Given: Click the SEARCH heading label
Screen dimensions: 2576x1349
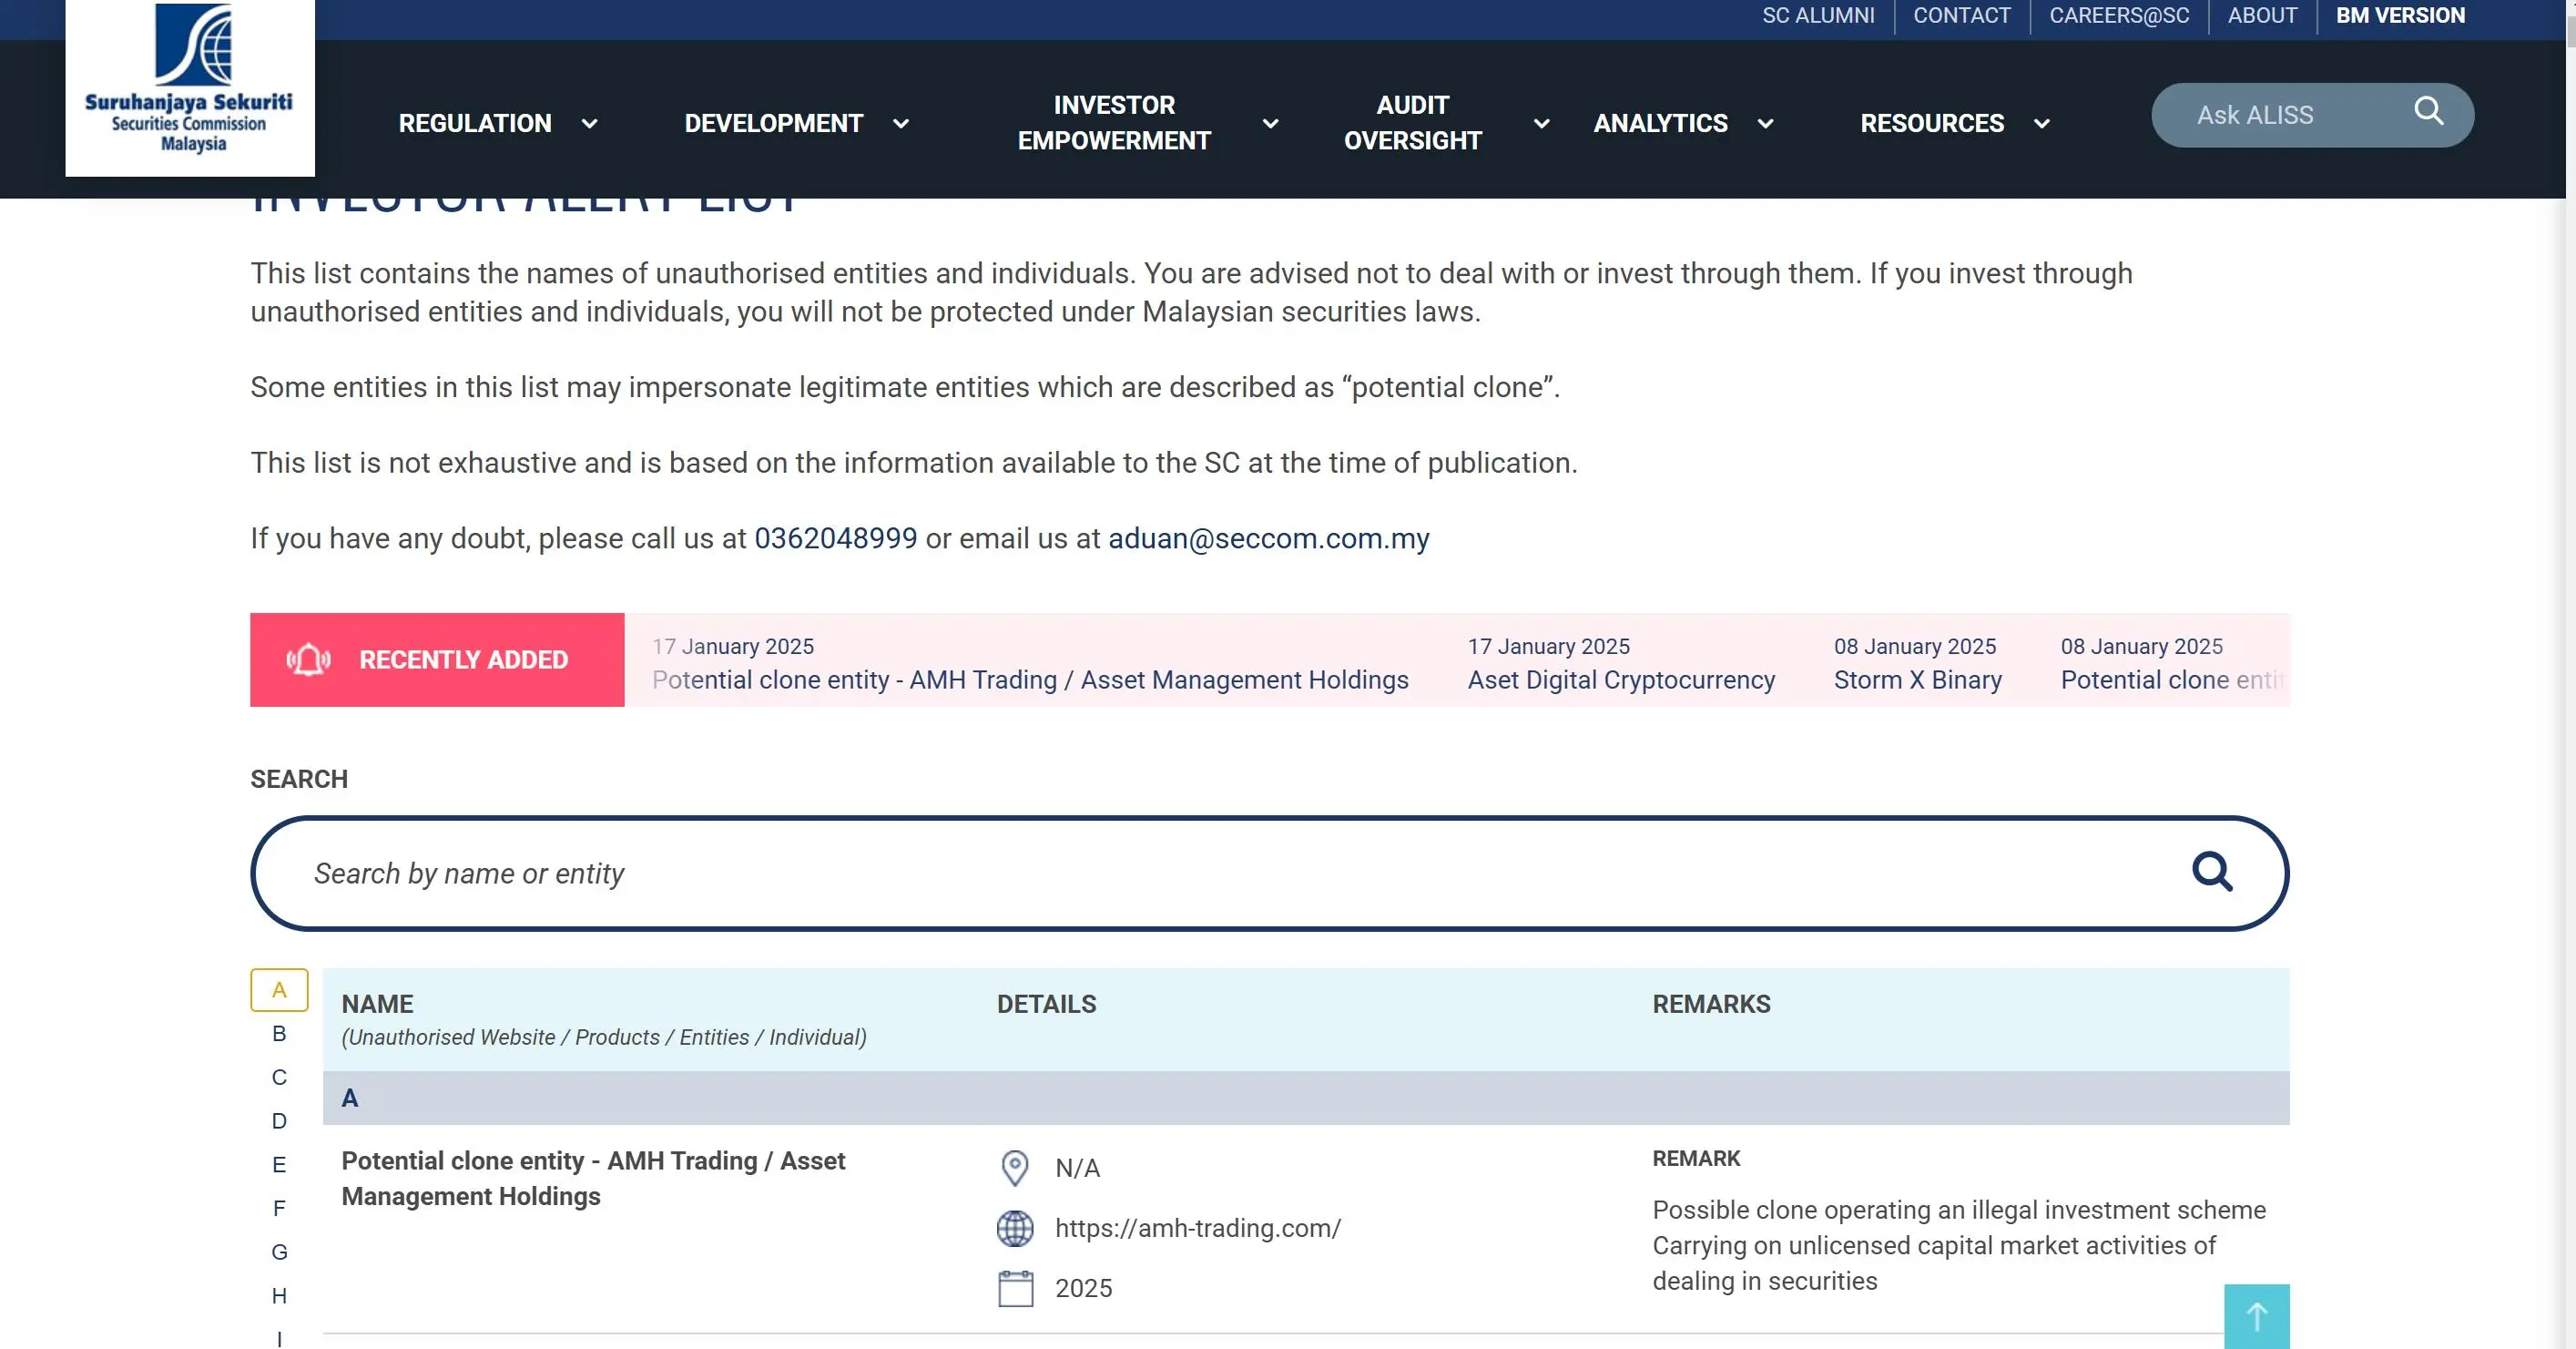Looking at the screenshot, I should coord(299,779).
